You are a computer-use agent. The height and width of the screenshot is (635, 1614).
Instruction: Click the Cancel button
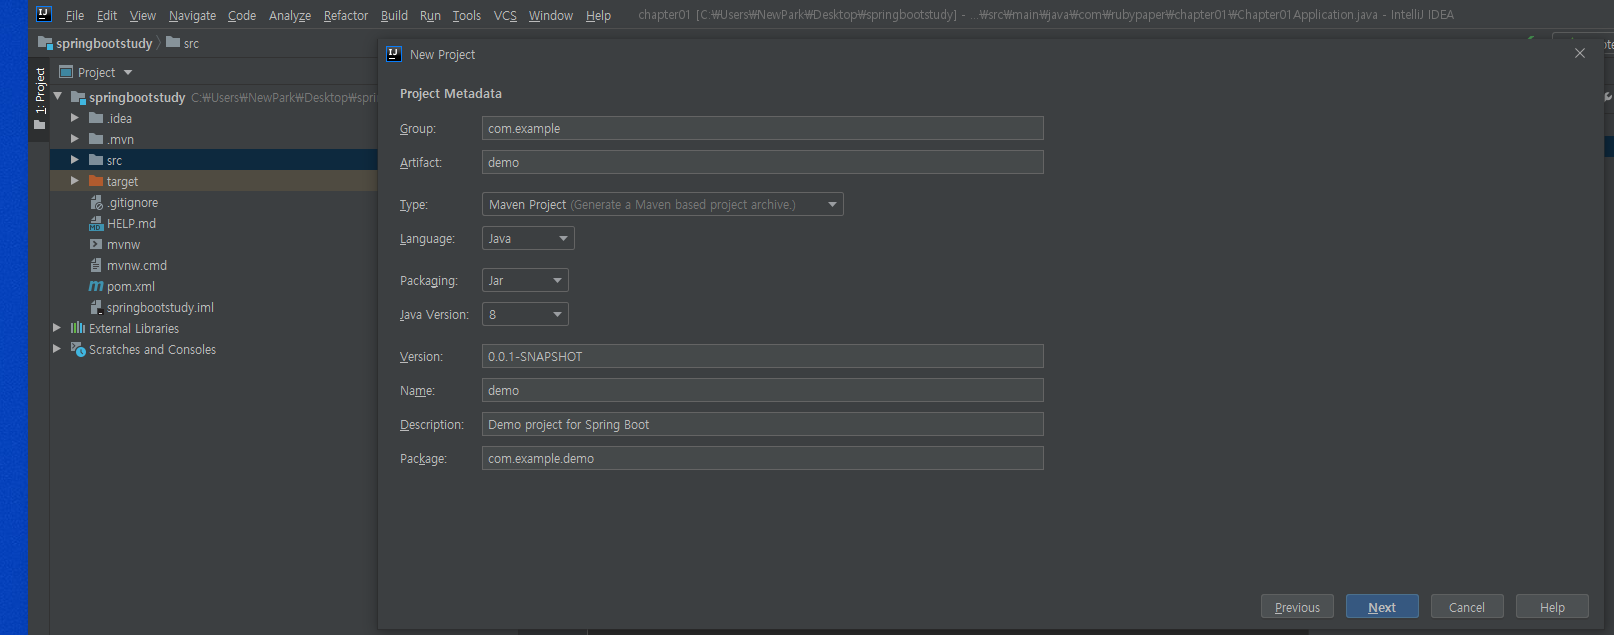click(1467, 607)
